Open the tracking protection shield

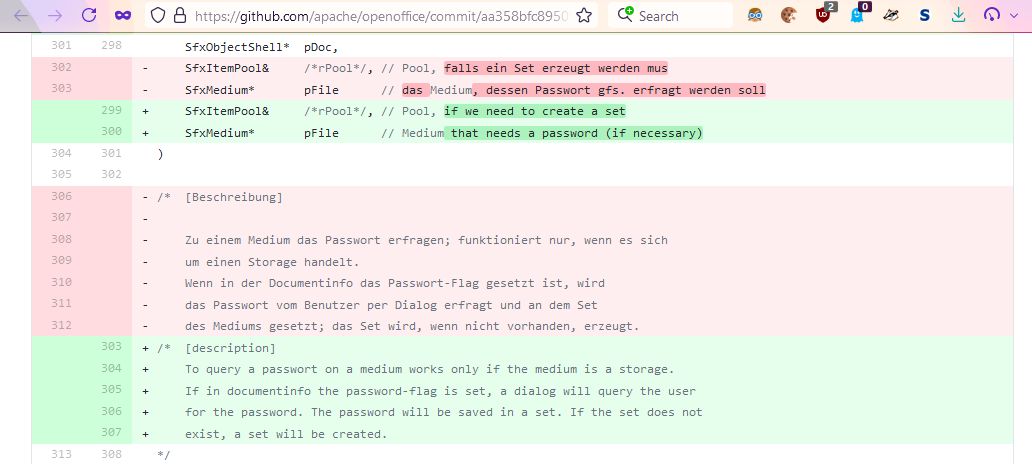click(x=156, y=16)
